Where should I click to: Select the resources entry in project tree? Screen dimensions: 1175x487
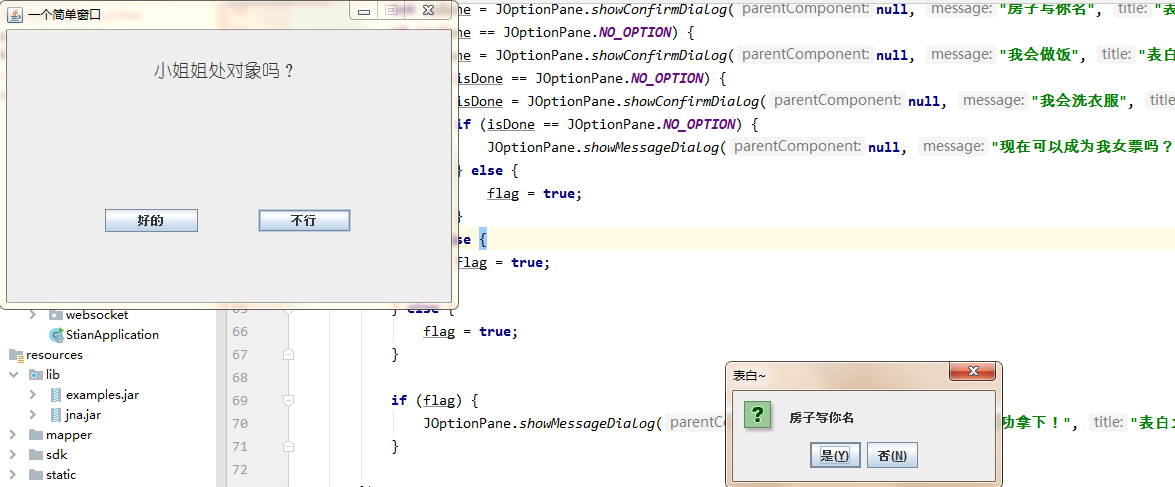click(55, 355)
